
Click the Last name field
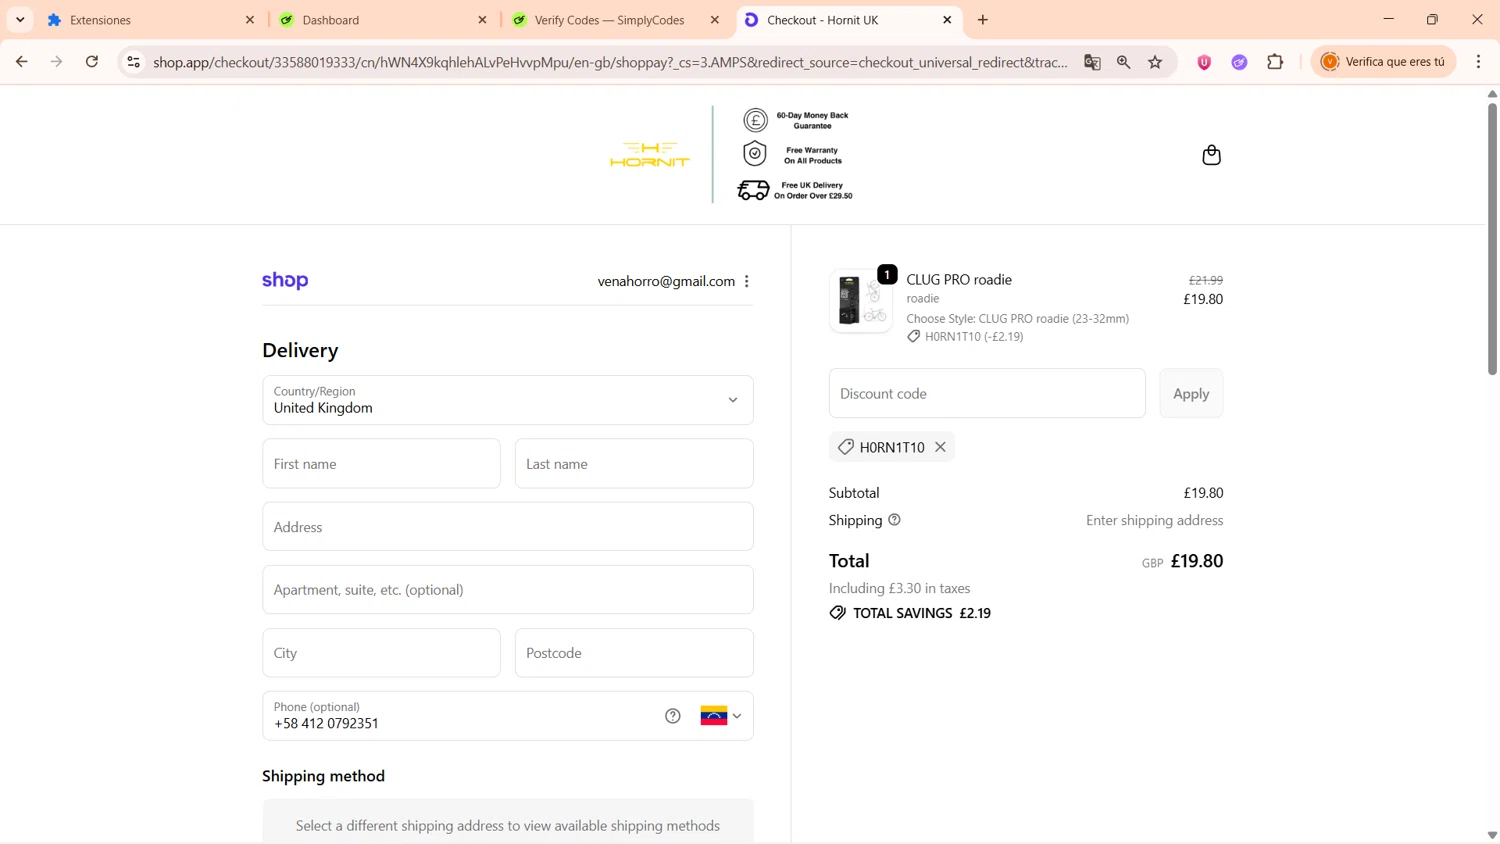click(x=634, y=464)
